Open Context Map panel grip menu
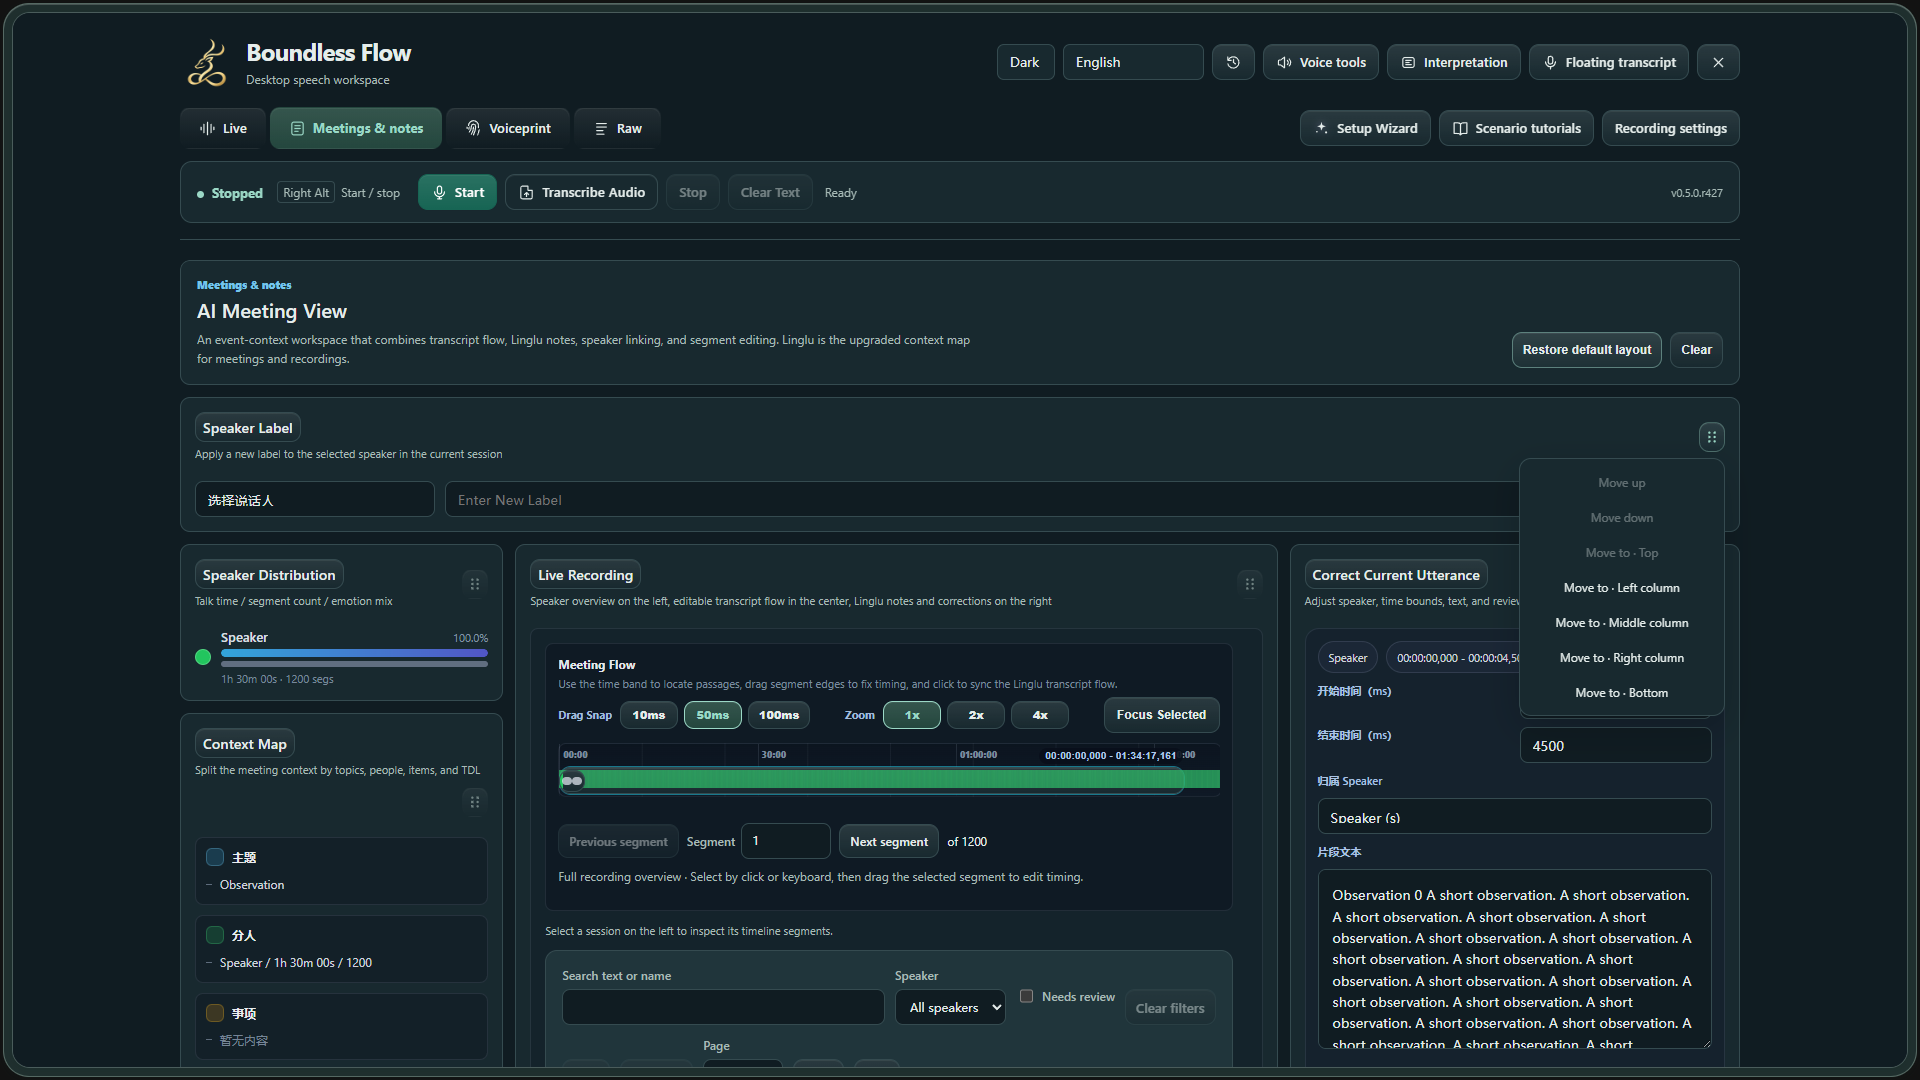 tap(475, 802)
